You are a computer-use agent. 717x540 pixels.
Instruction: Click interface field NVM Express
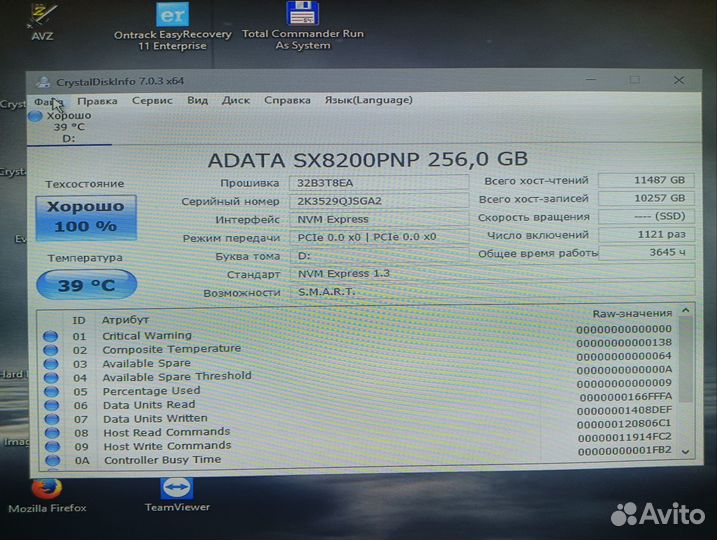coord(379,219)
